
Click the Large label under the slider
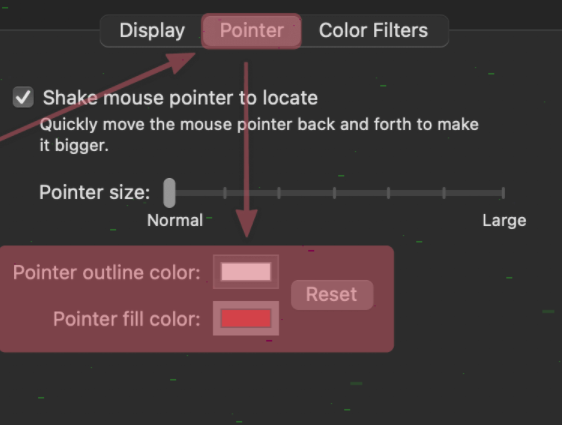pyautogui.click(x=504, y=221)
